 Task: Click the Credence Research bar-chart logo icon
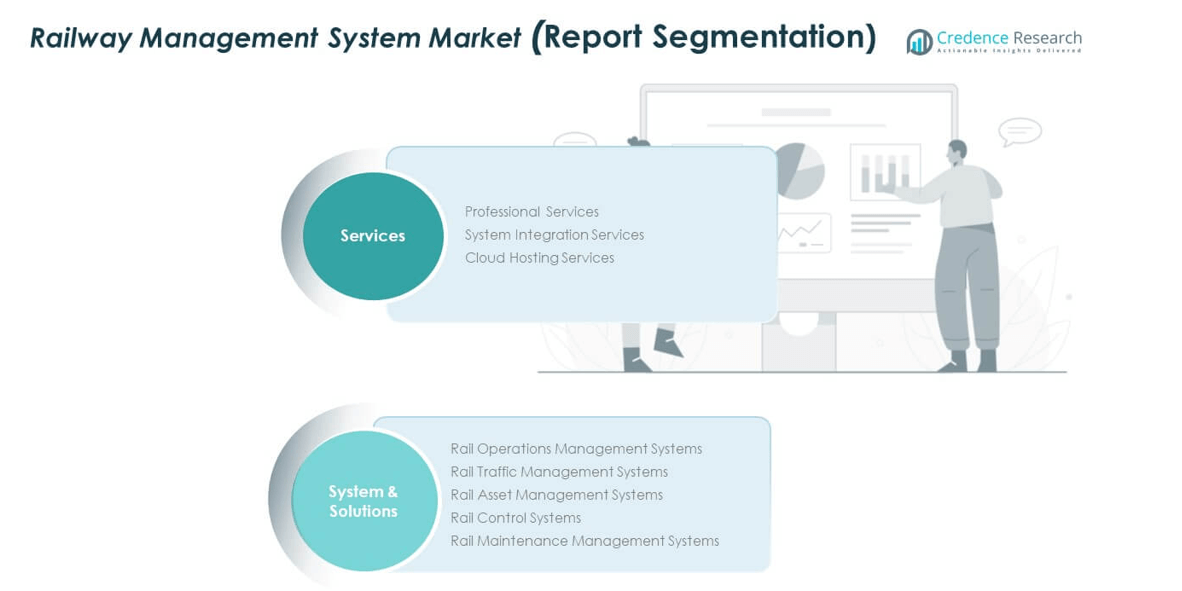pos(919,41)
